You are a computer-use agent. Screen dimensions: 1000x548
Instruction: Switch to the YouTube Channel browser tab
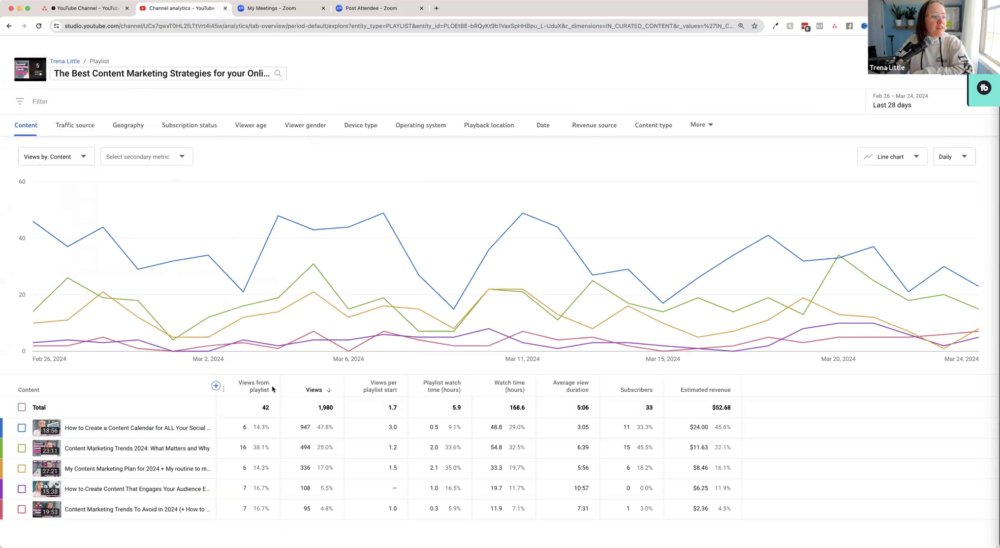pos(85,8)
